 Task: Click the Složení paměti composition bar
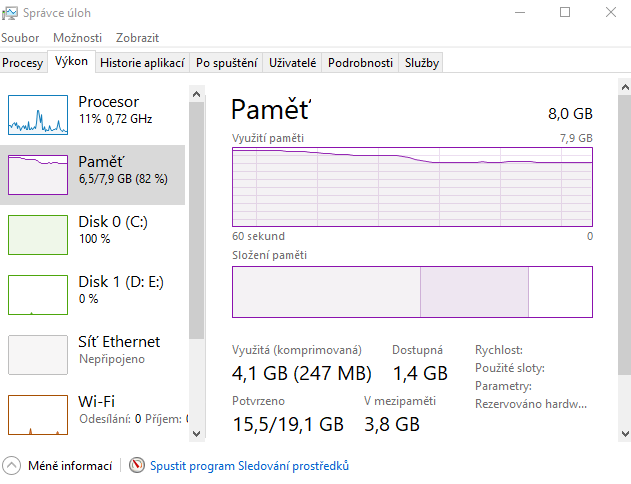pyautogui.click(x=412, y=292)
